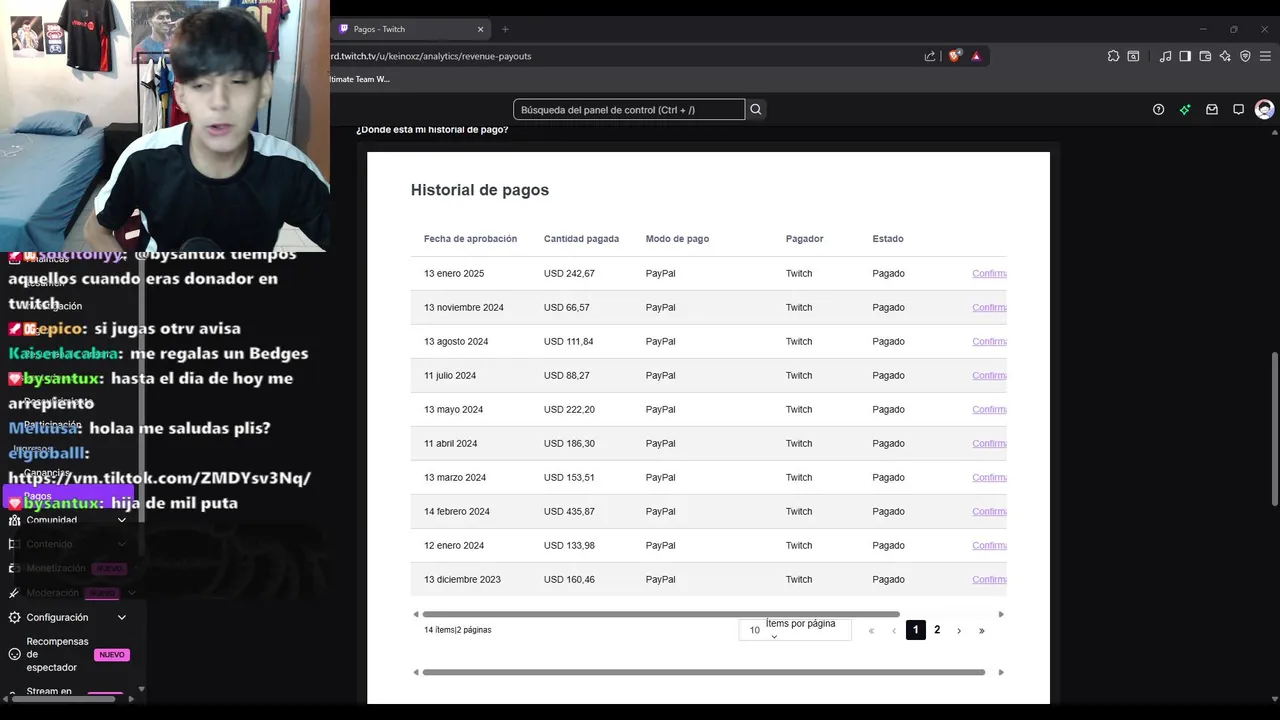Click the table's horizontal scrollbar thumb
This screenshot has height=720, width=1280.
pyautogui.click(x=661, y=614)
